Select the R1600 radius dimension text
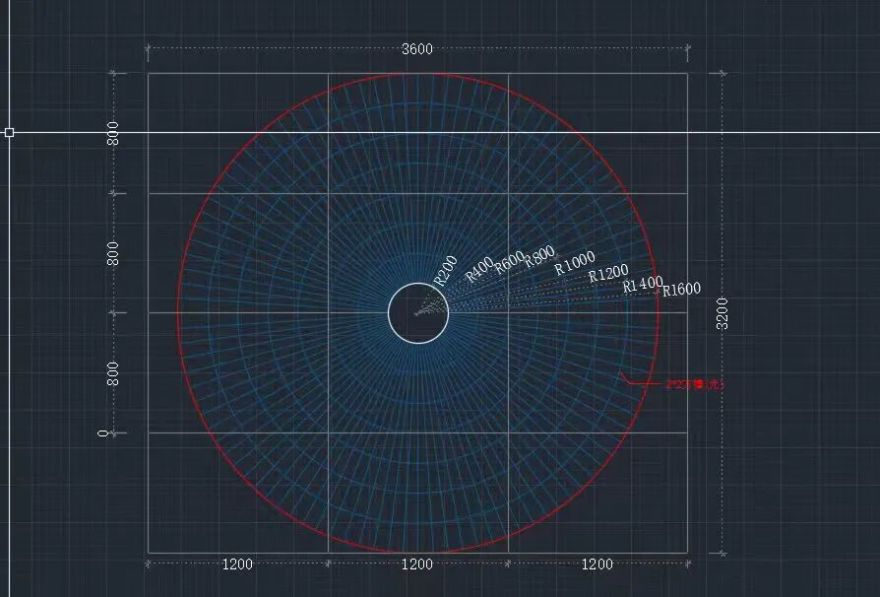 681,290
